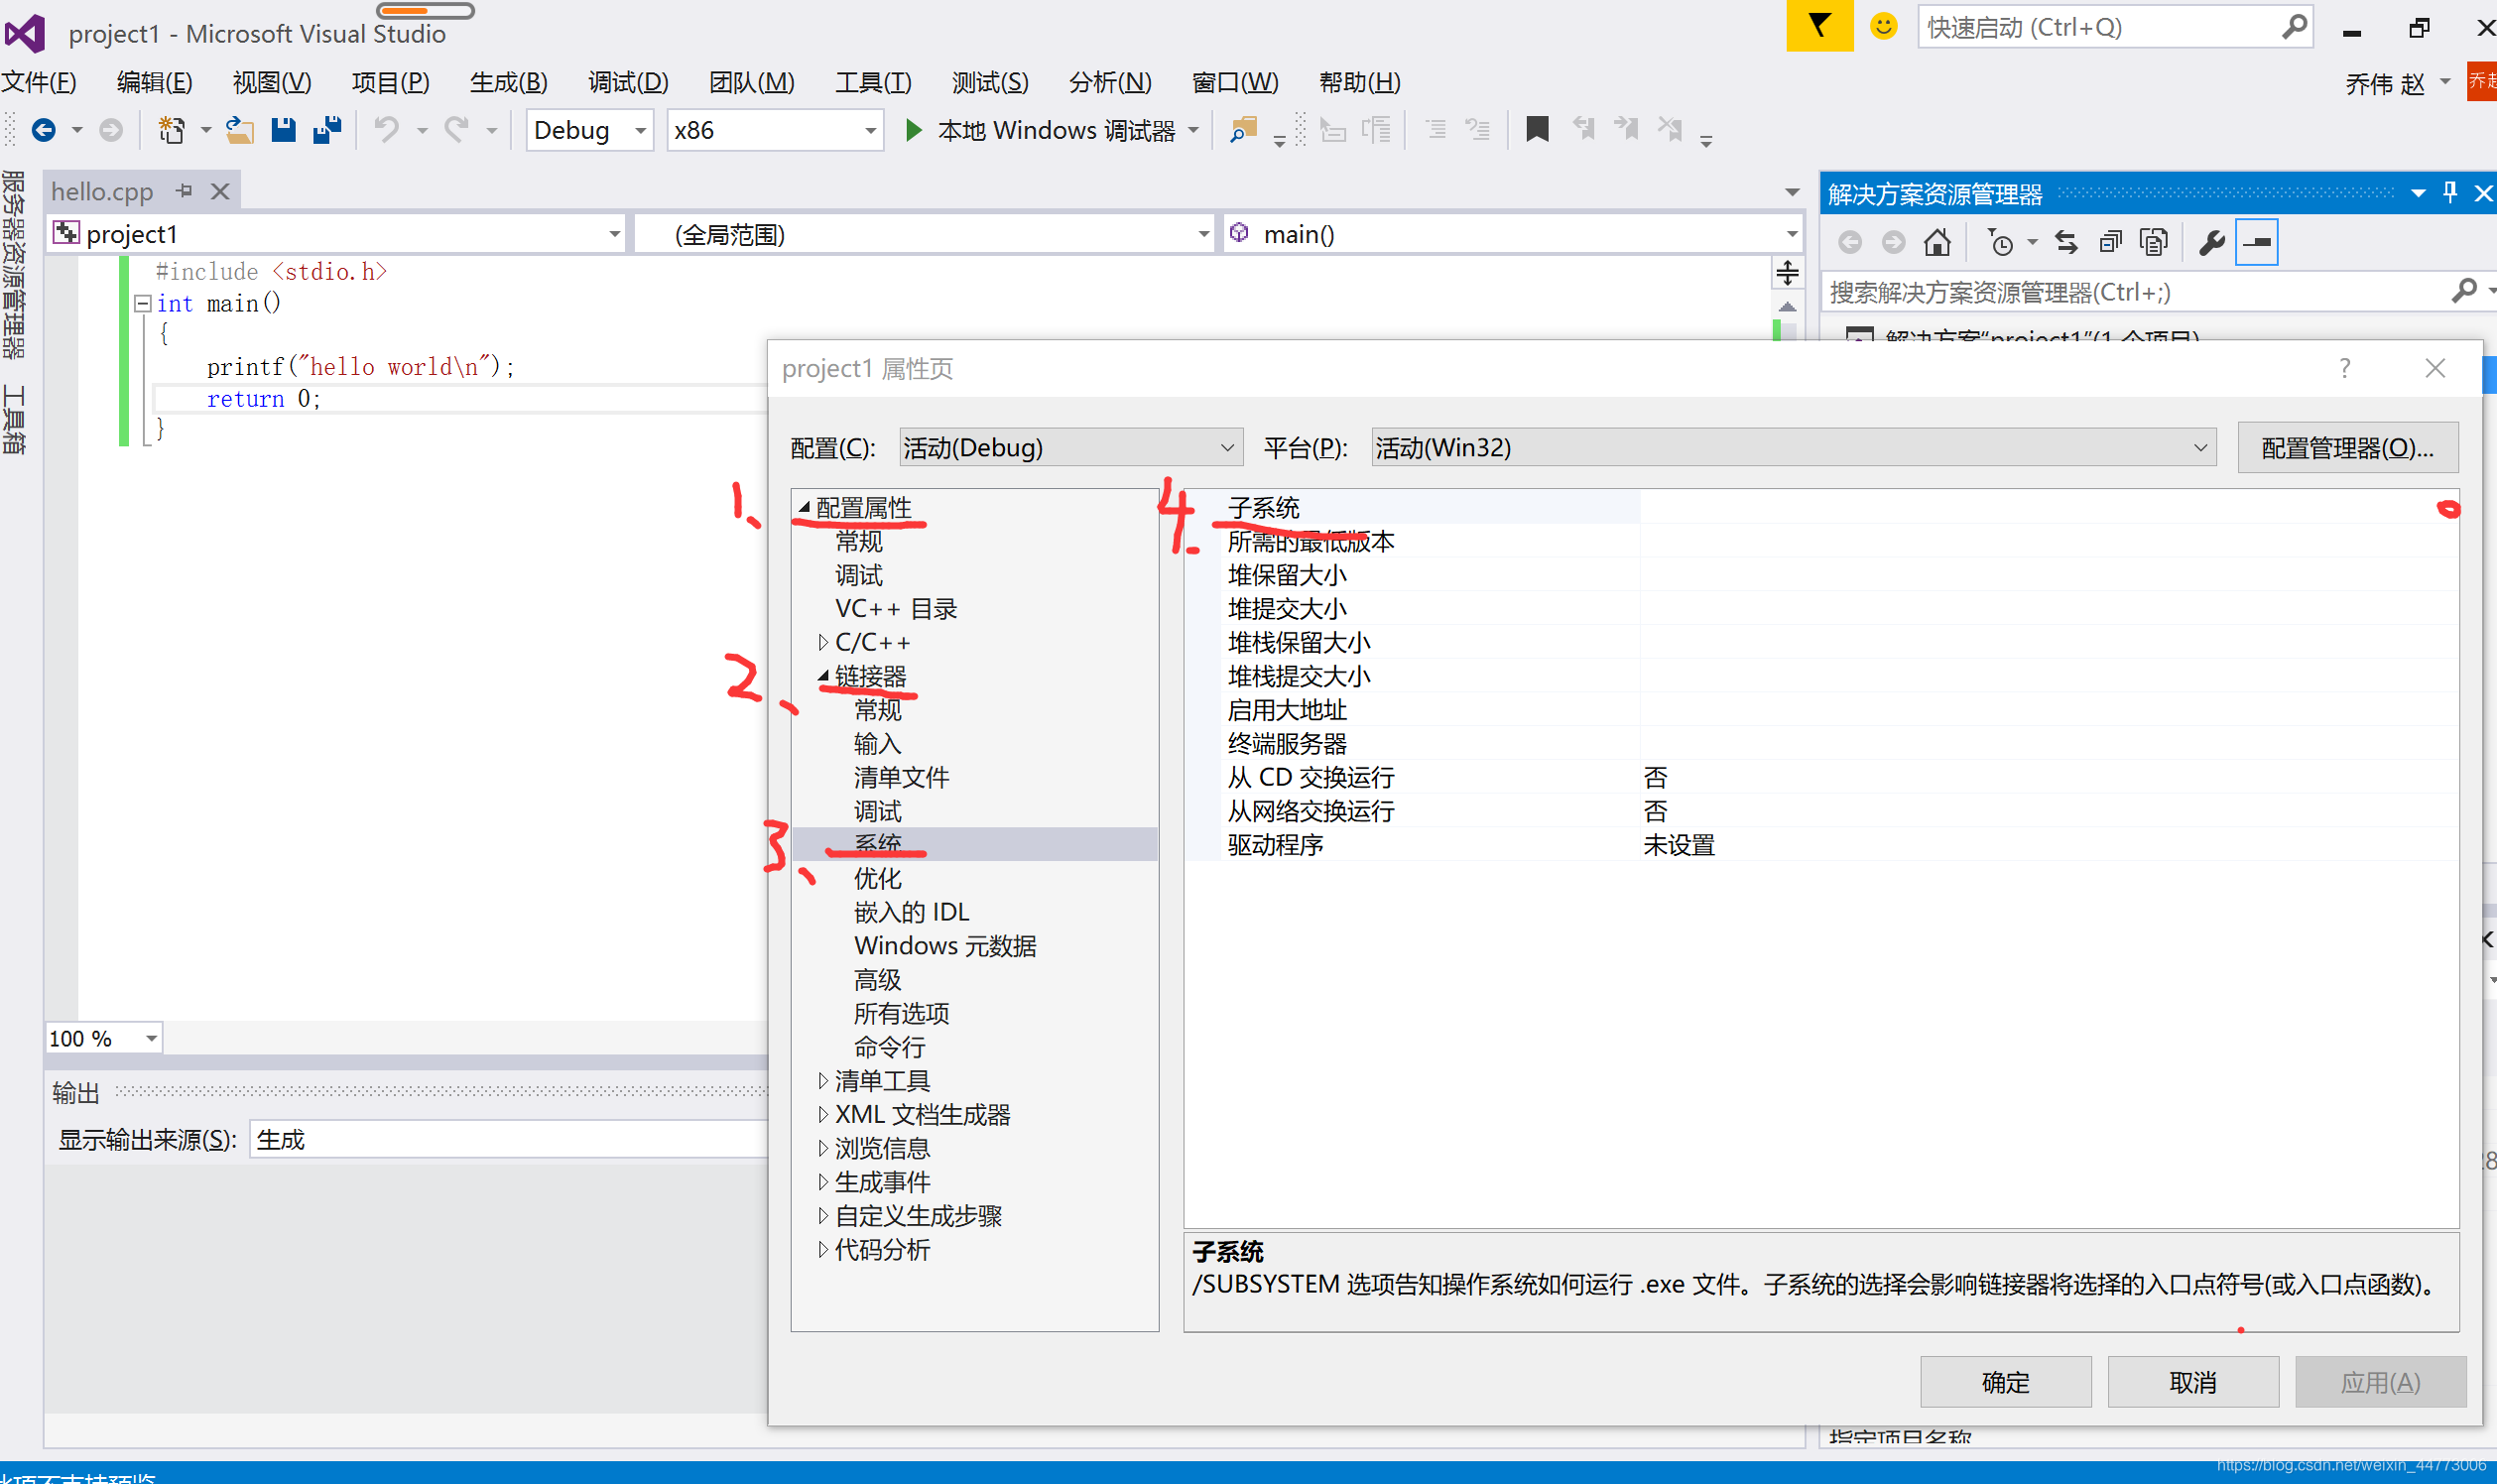Click the Undo arrow icon
The height and width of the screenshot is (1484, 2497).
click(x=387, y=130)
